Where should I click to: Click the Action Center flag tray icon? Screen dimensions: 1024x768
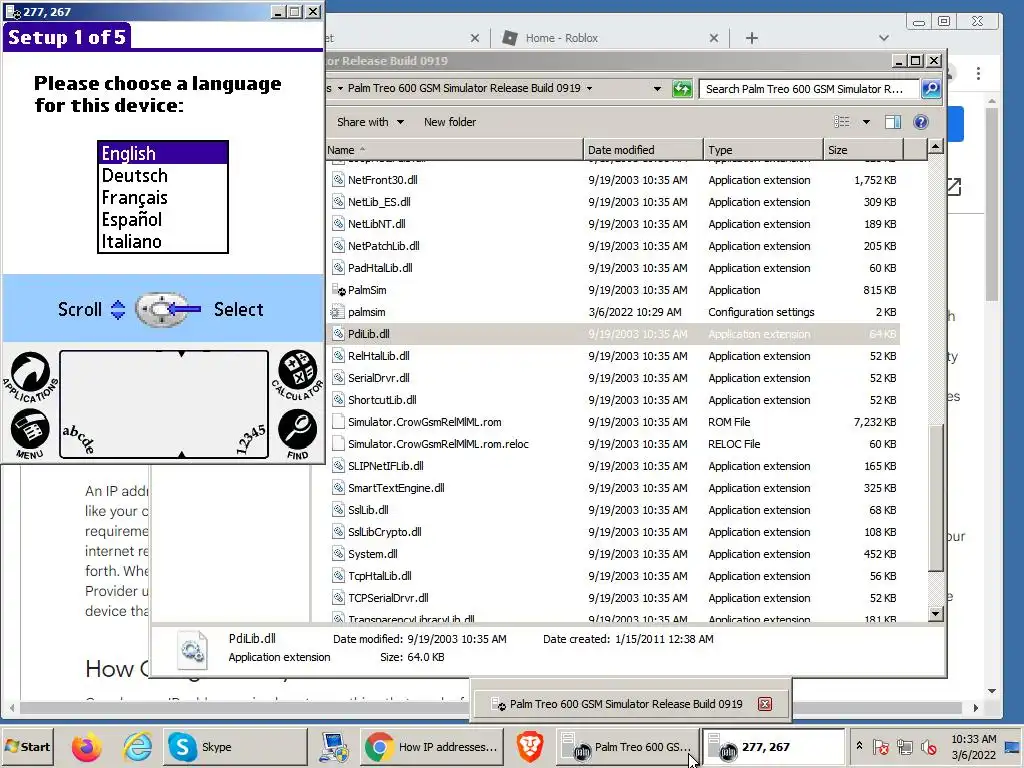(880, 747)
